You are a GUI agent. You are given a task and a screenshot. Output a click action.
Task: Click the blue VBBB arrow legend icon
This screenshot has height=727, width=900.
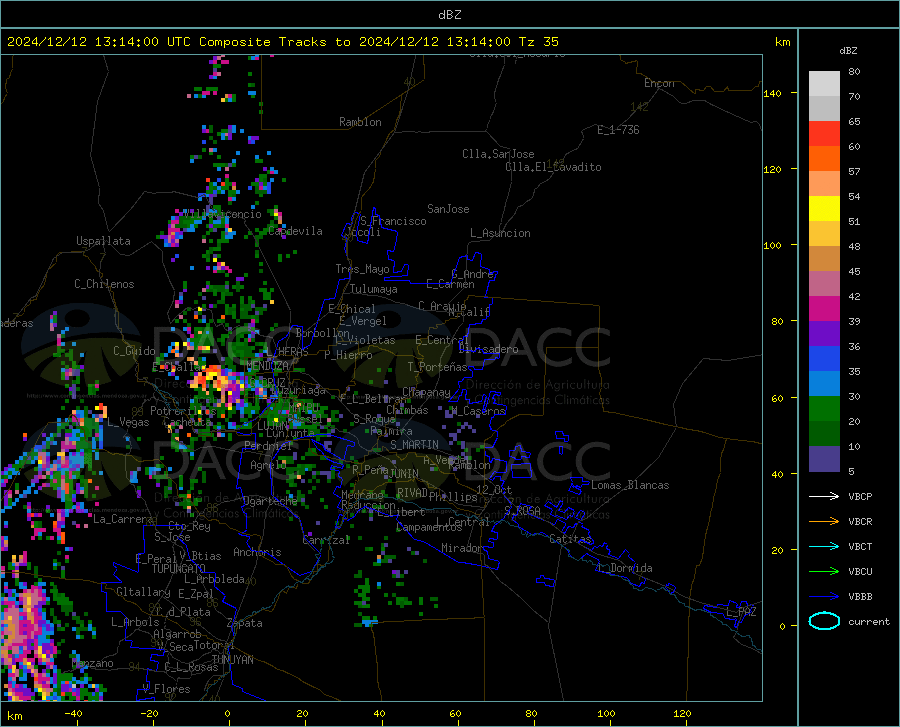824,596
